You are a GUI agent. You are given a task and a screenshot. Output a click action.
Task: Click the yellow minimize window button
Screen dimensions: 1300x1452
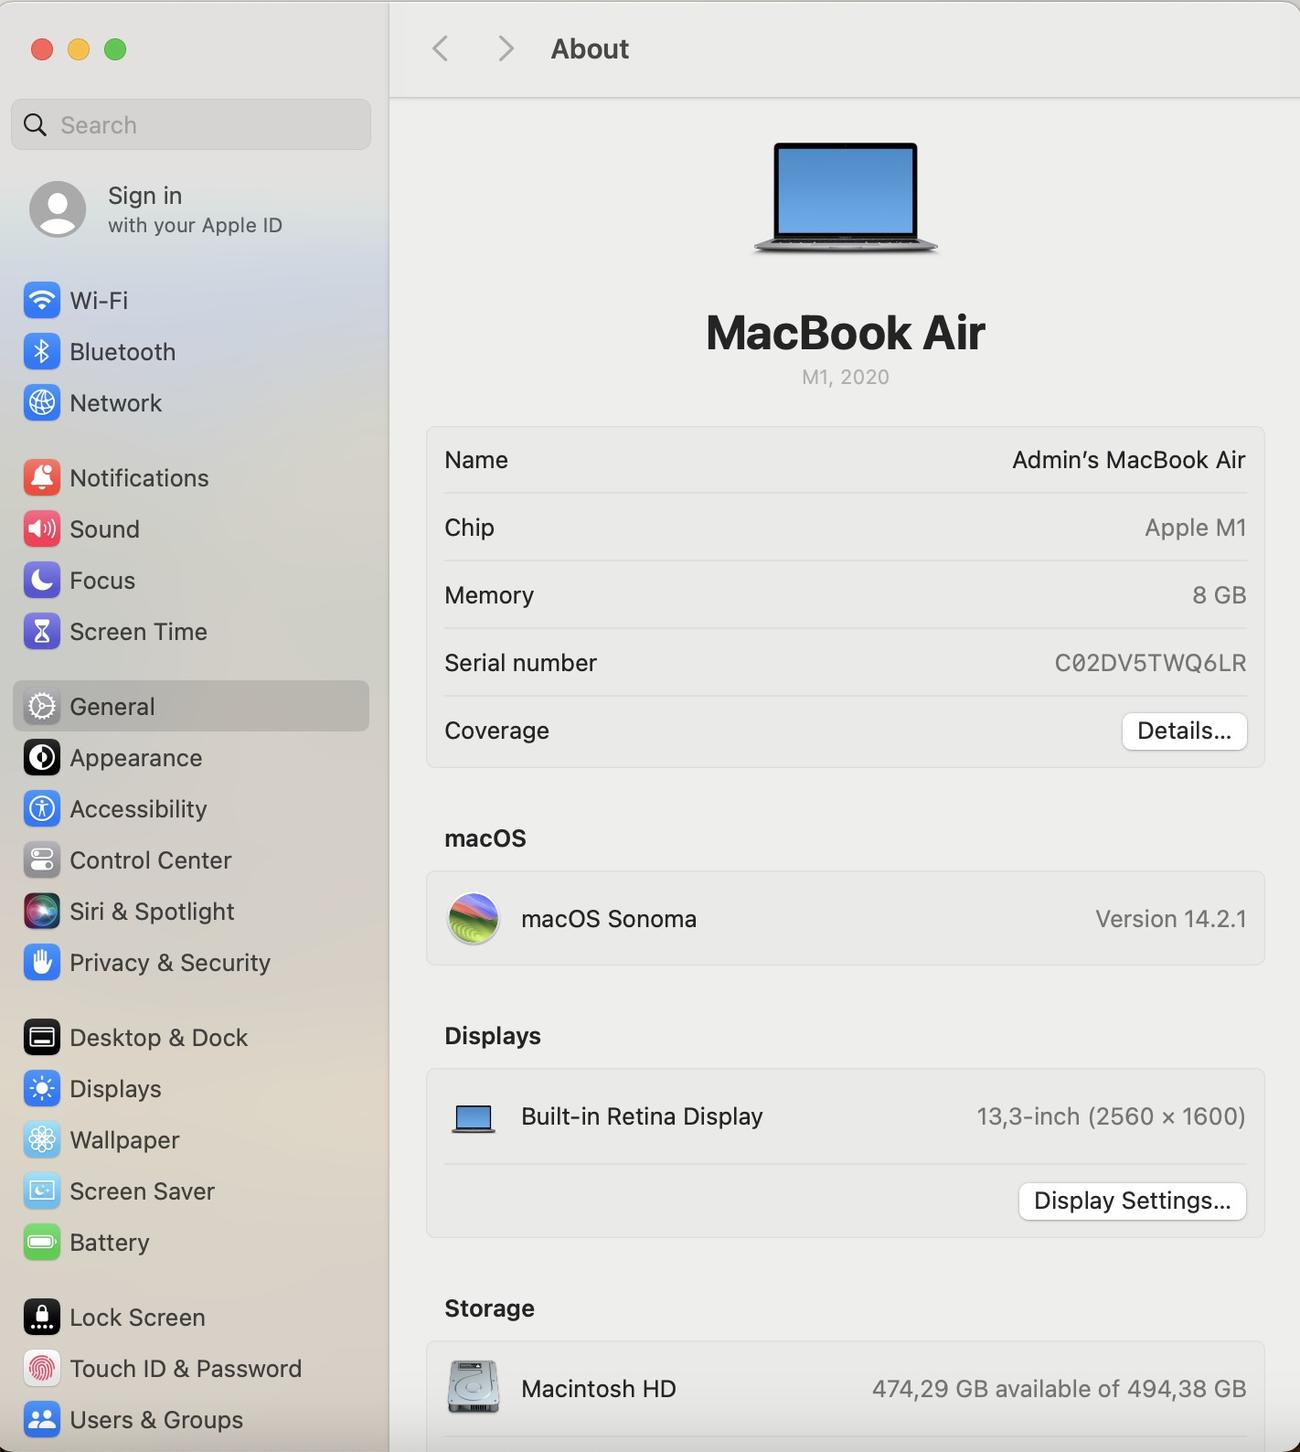[x=79, y=49]
